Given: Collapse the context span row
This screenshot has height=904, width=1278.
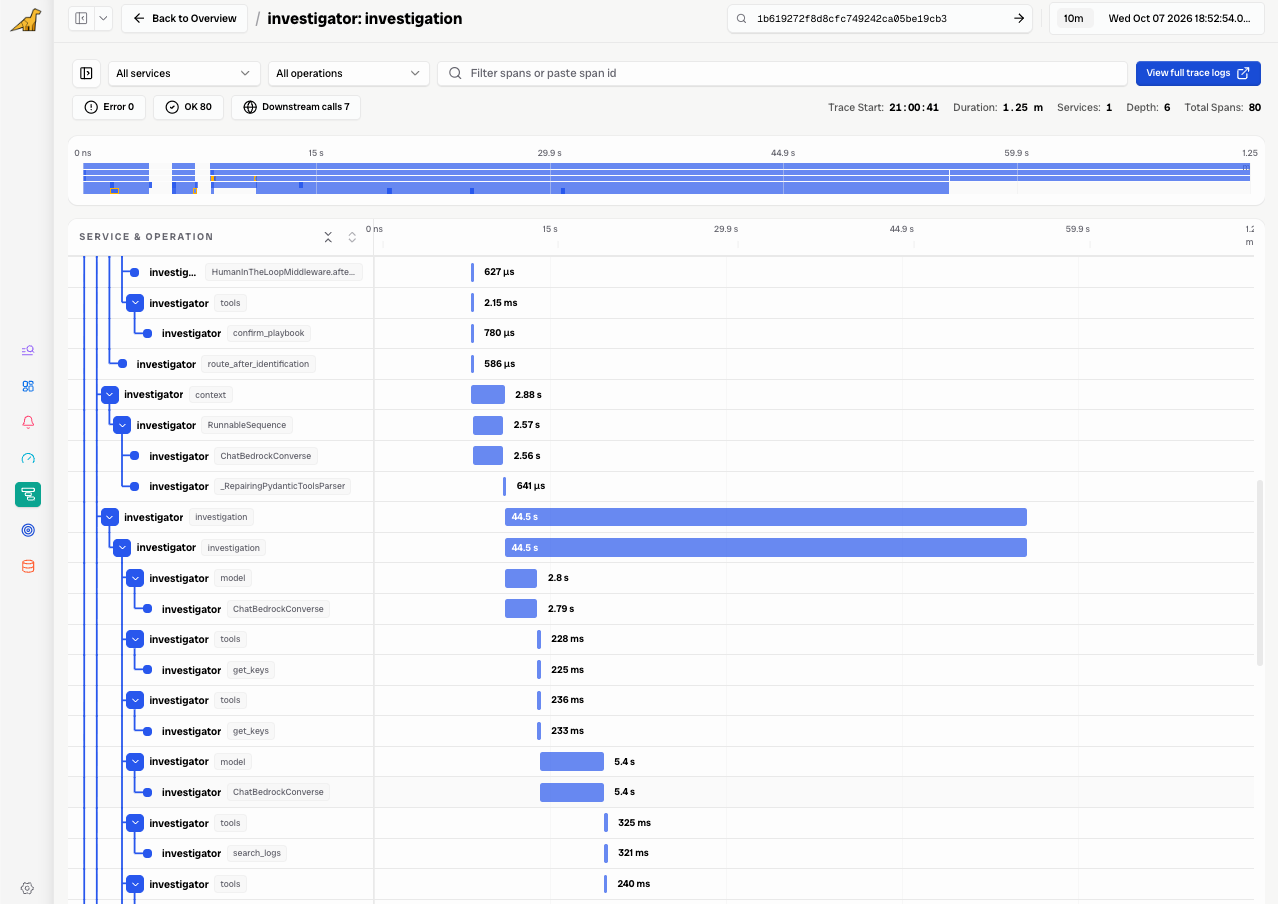Looking at the screenshot, I should (x=110, y=395).
